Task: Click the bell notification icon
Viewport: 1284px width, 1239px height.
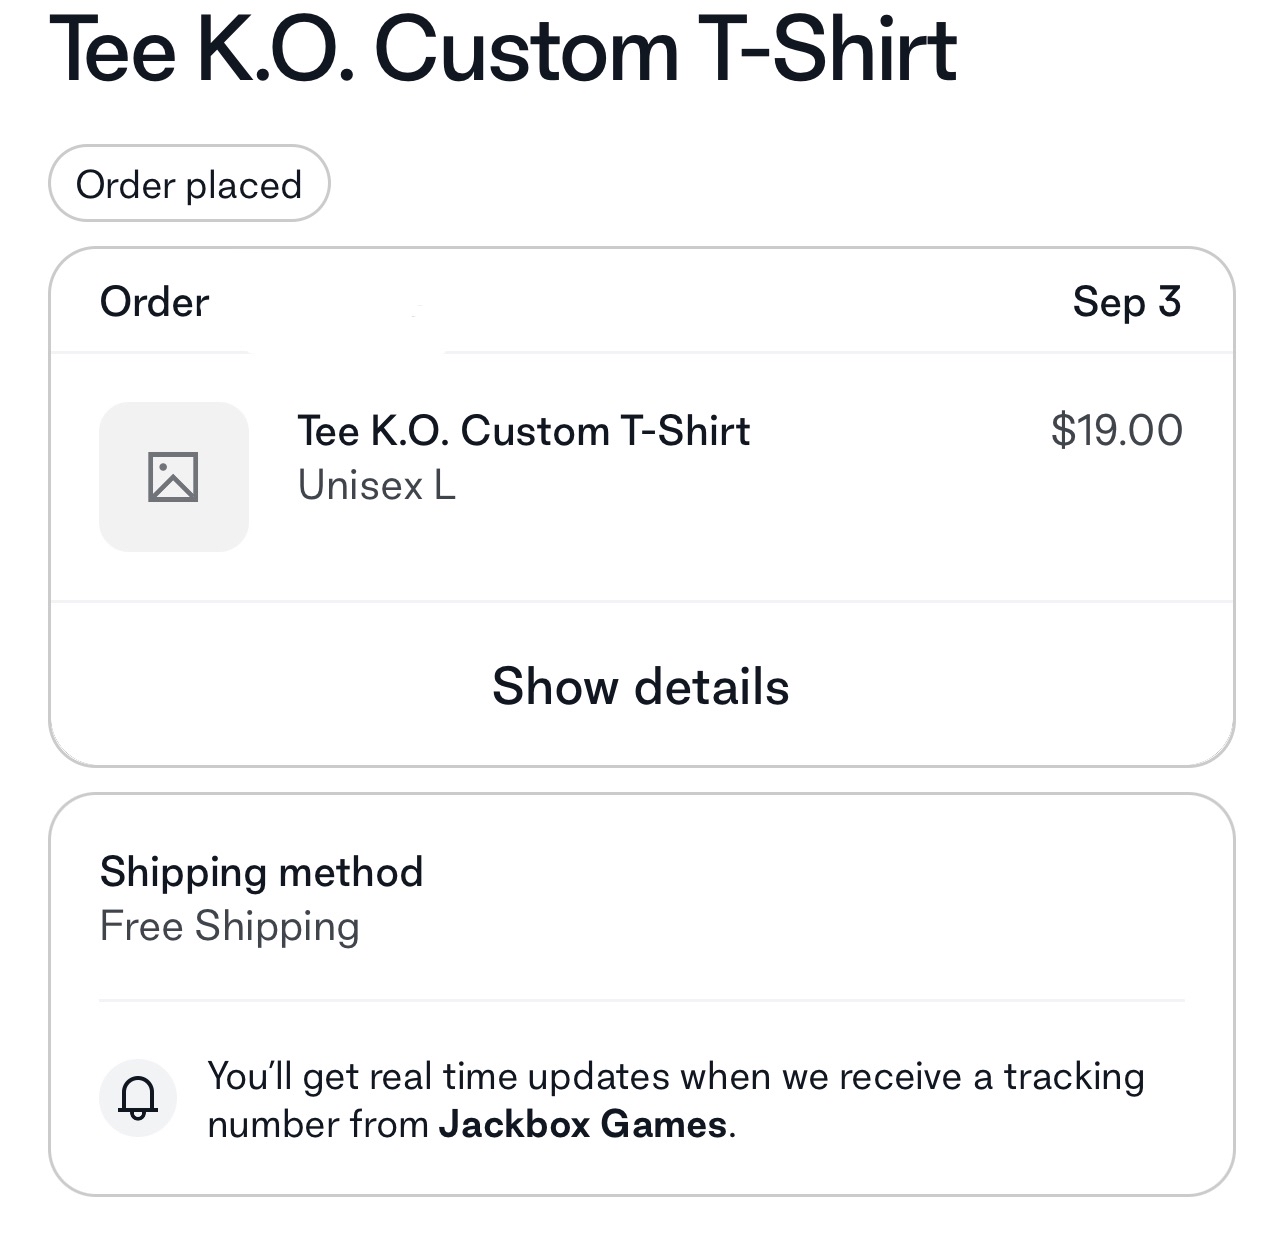Action: [x=138, y=1098]
